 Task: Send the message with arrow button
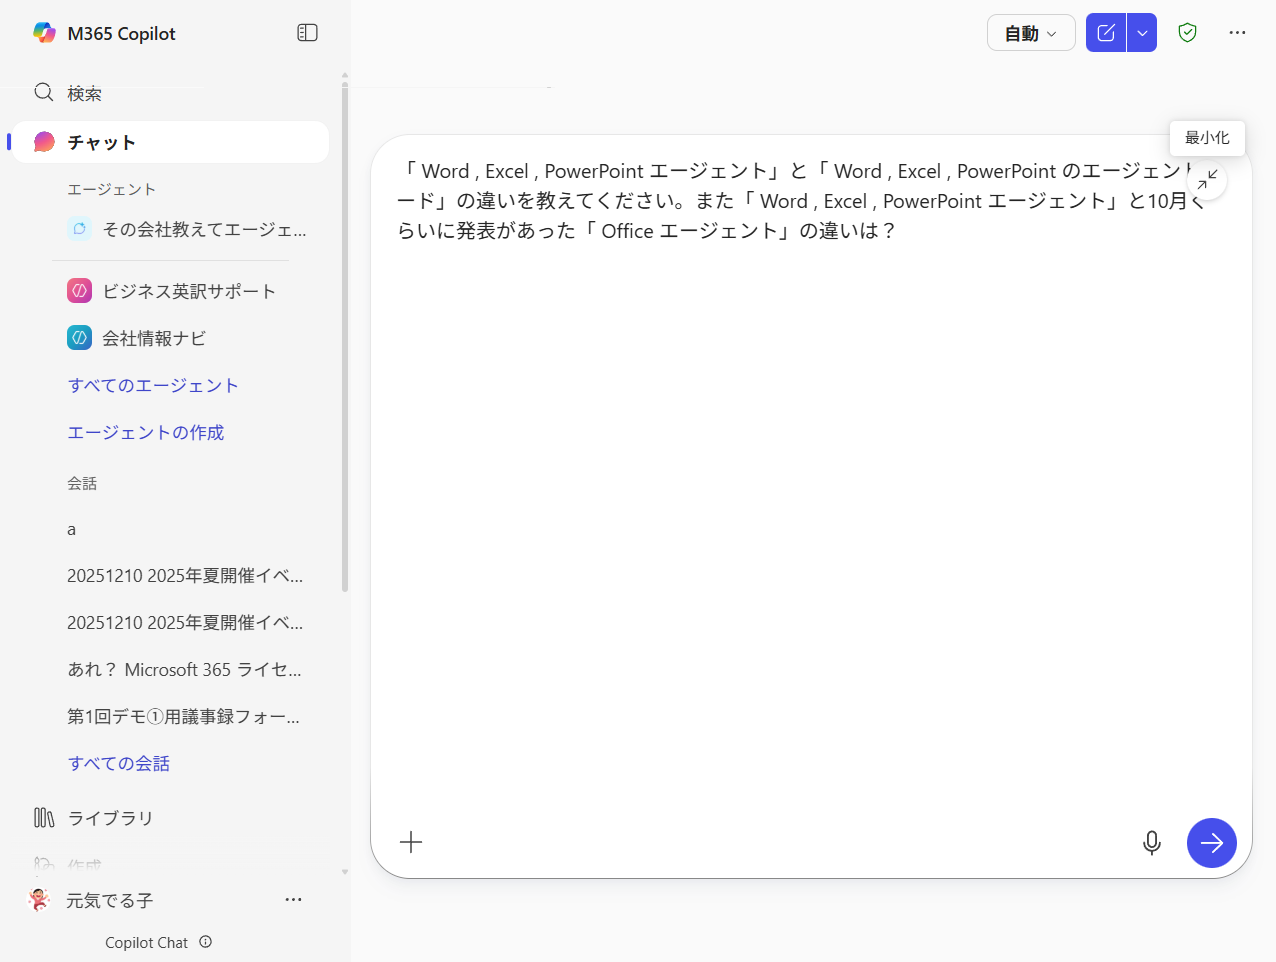(x=1211, y=843)
